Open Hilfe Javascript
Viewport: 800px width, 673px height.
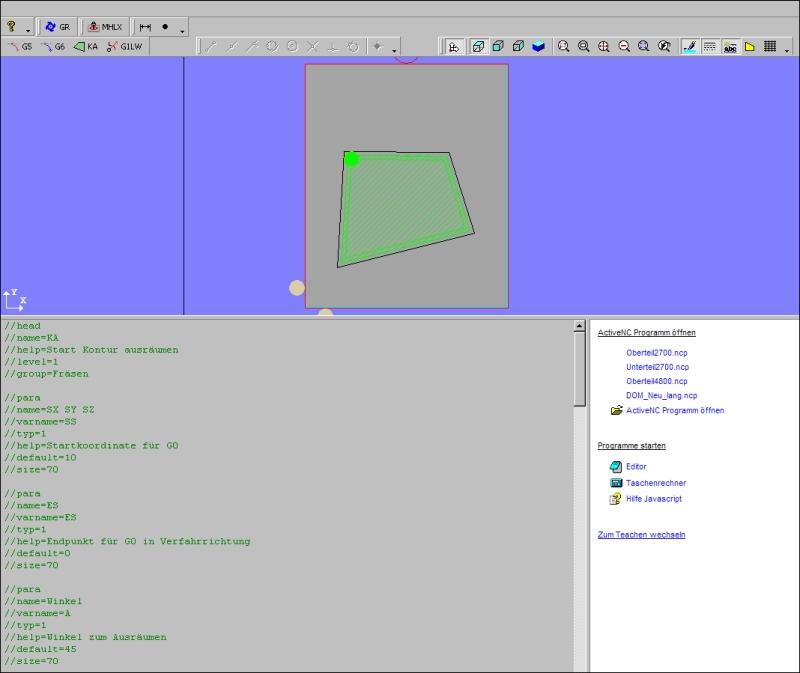click(654, 498)
